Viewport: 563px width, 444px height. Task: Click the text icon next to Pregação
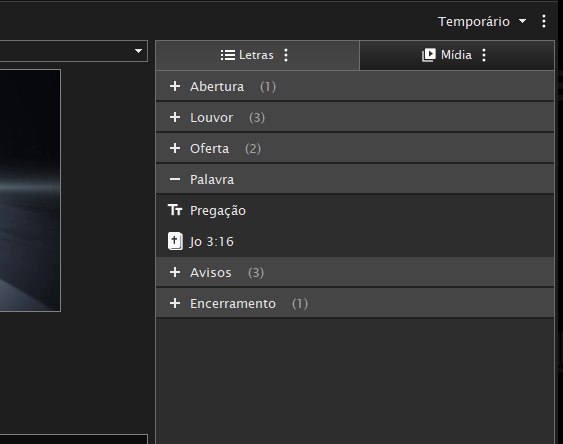pos(175,210)
